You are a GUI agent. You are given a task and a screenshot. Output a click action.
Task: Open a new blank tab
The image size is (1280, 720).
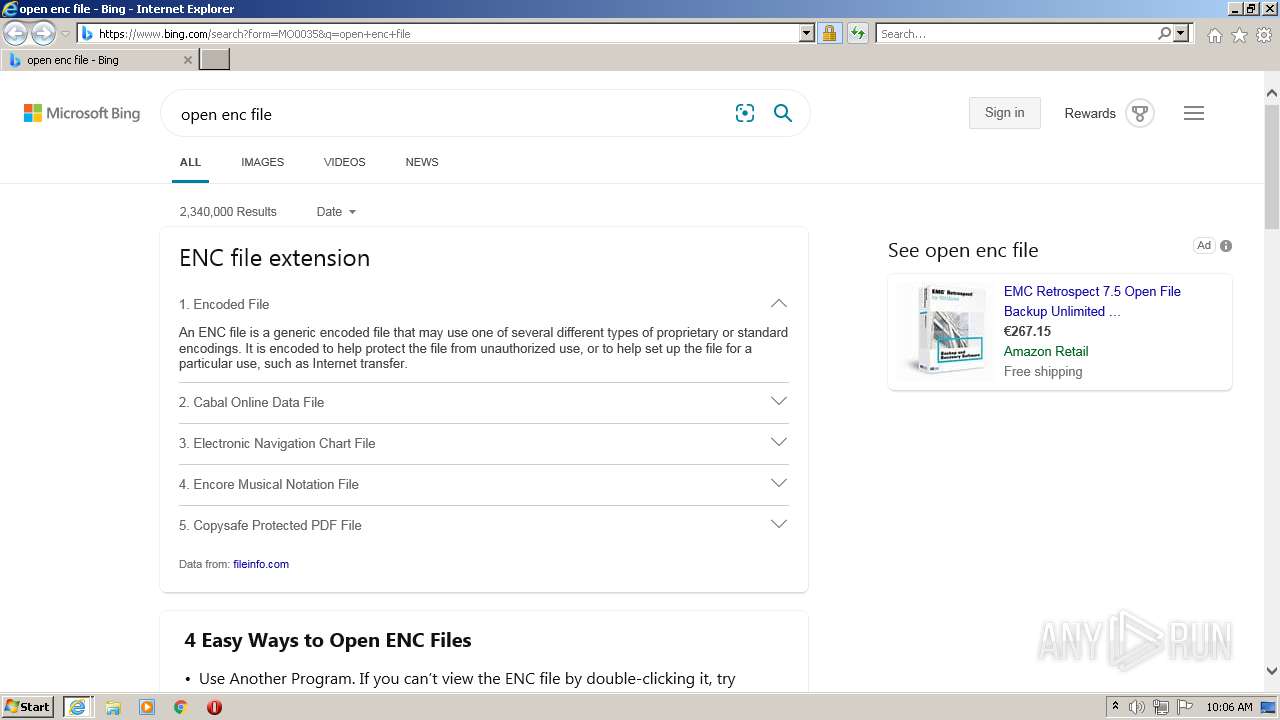215,60
